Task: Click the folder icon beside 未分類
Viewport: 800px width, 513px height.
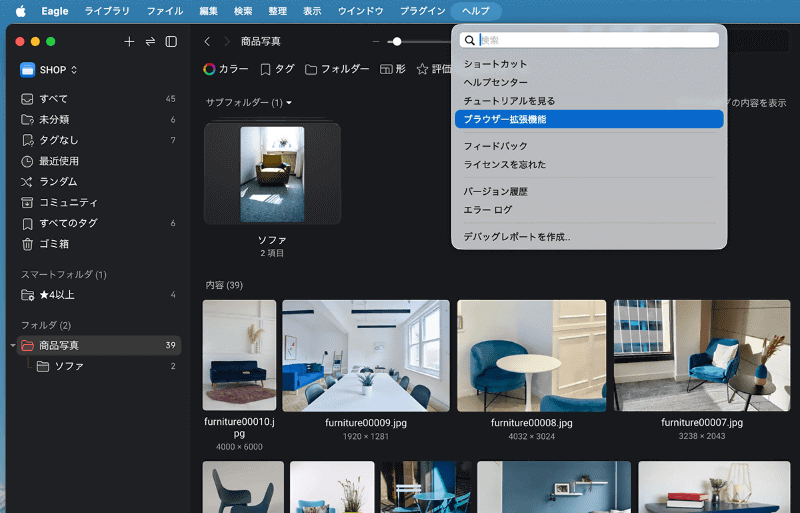Action: [x=27, y=119]
